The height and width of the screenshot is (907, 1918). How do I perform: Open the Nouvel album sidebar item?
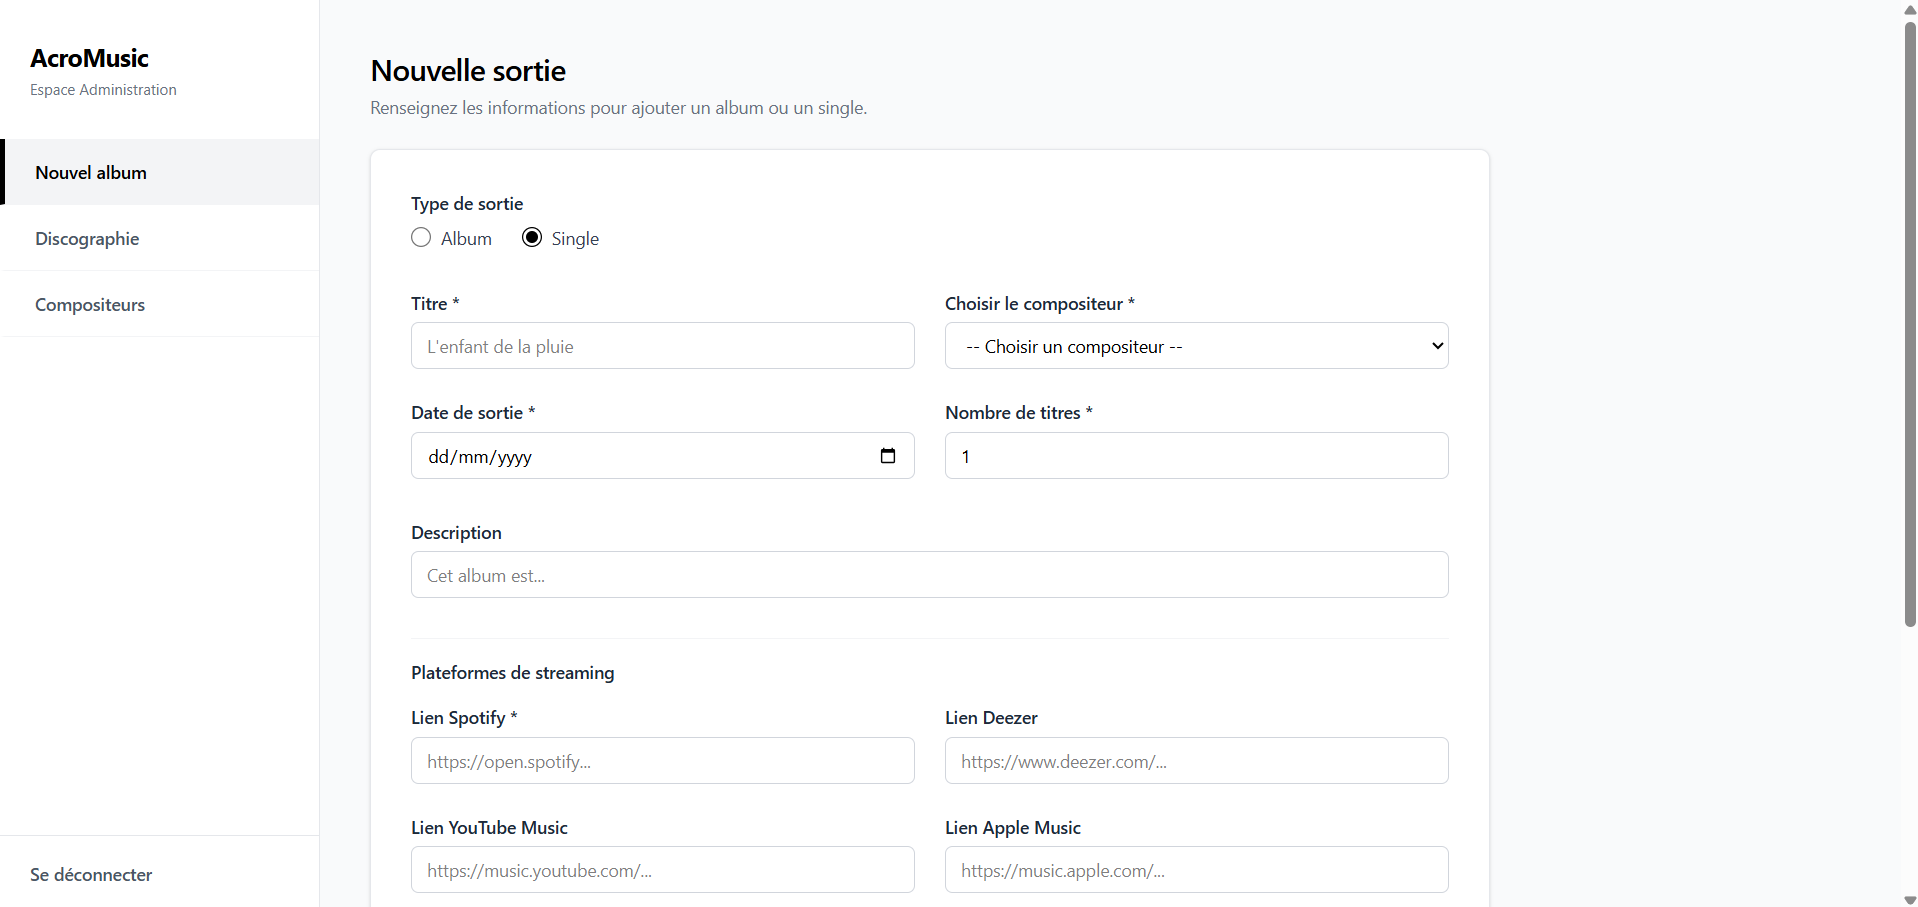[x=91, y=173]
